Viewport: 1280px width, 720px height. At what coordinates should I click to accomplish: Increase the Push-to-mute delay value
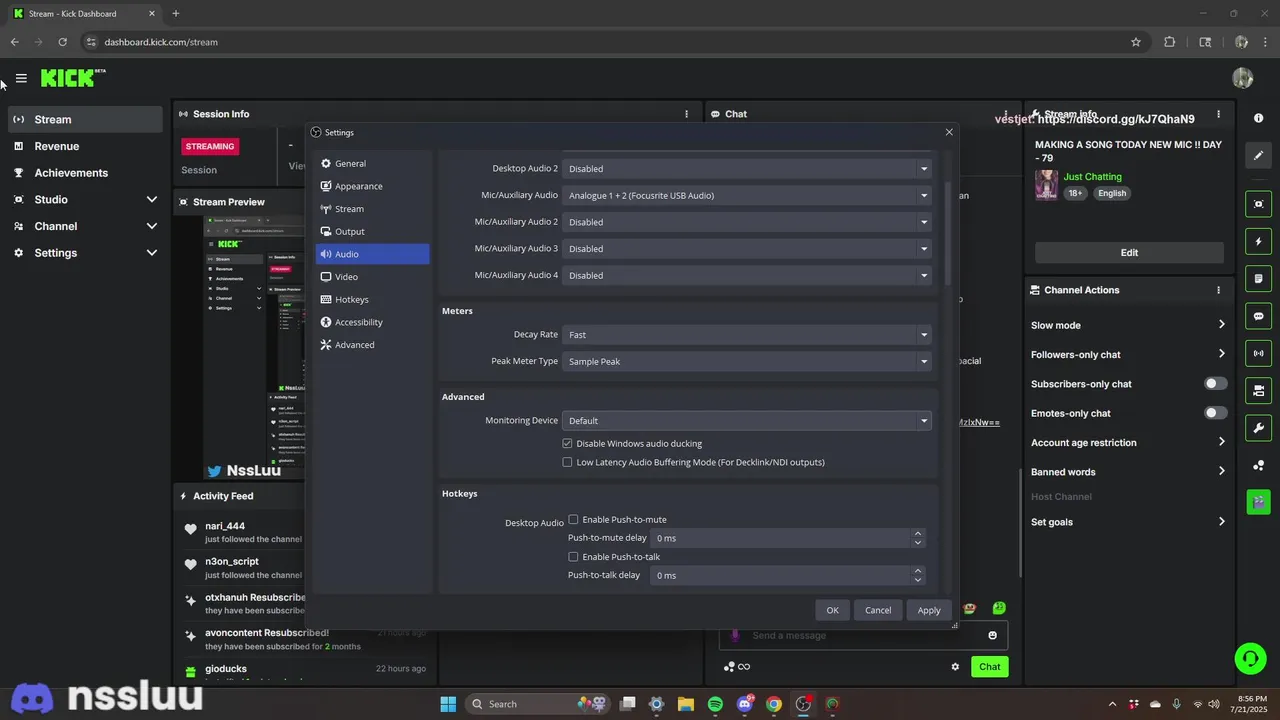tap(917, 534)
